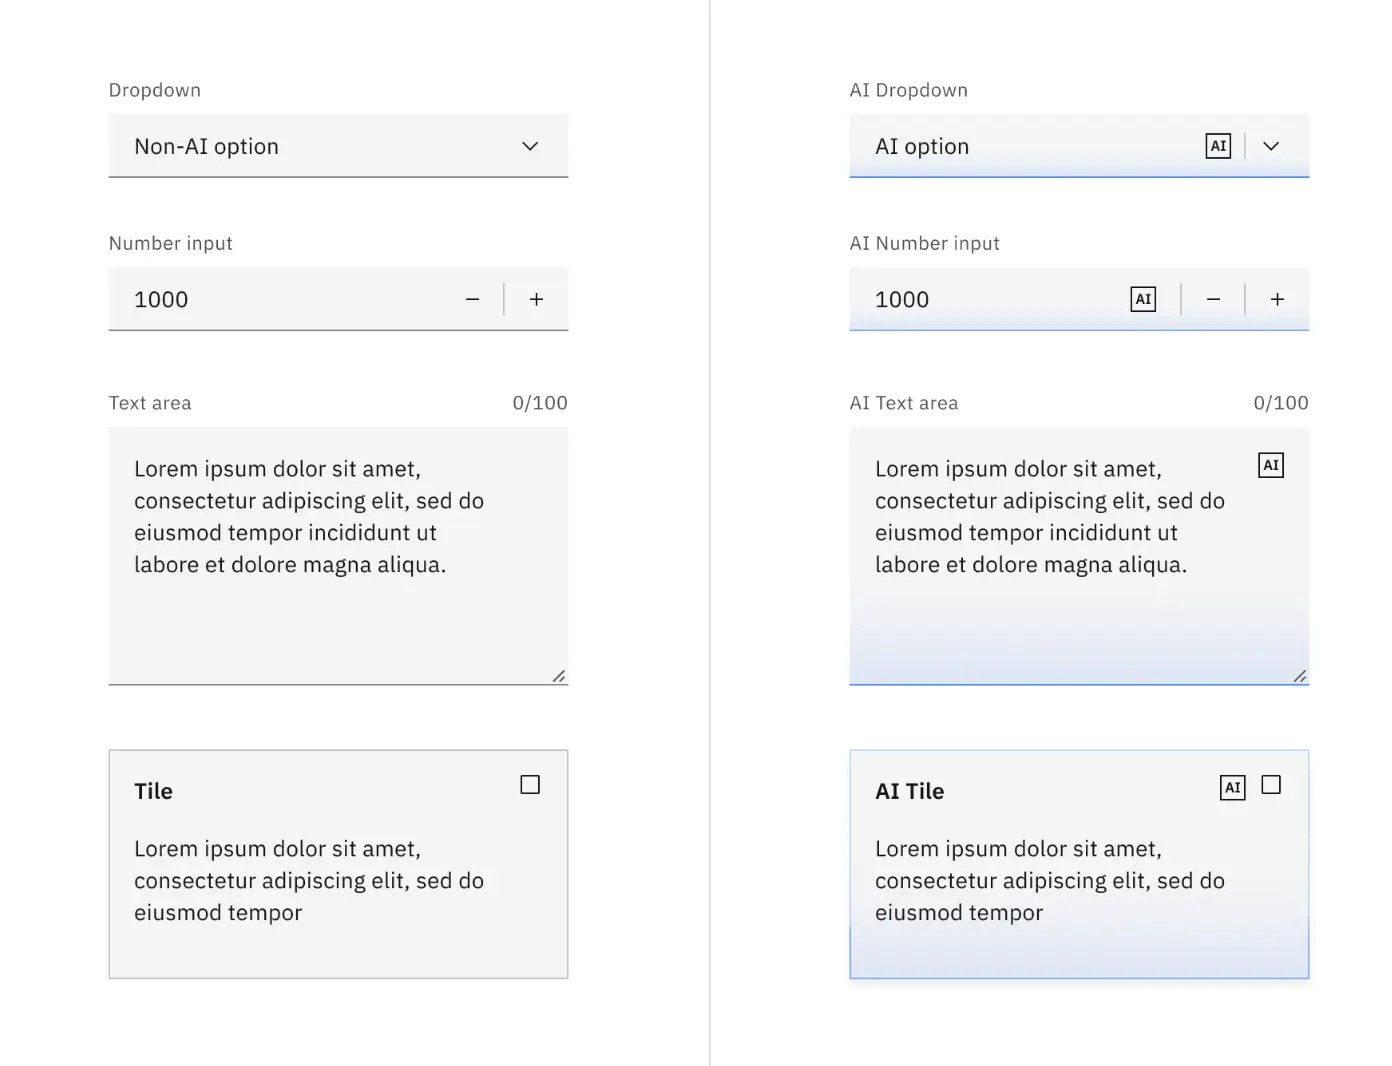Viewport: 1392px width, 1066px height.
Task: Place cursor in the AI Text area
Action: [x=1050, y=517]
